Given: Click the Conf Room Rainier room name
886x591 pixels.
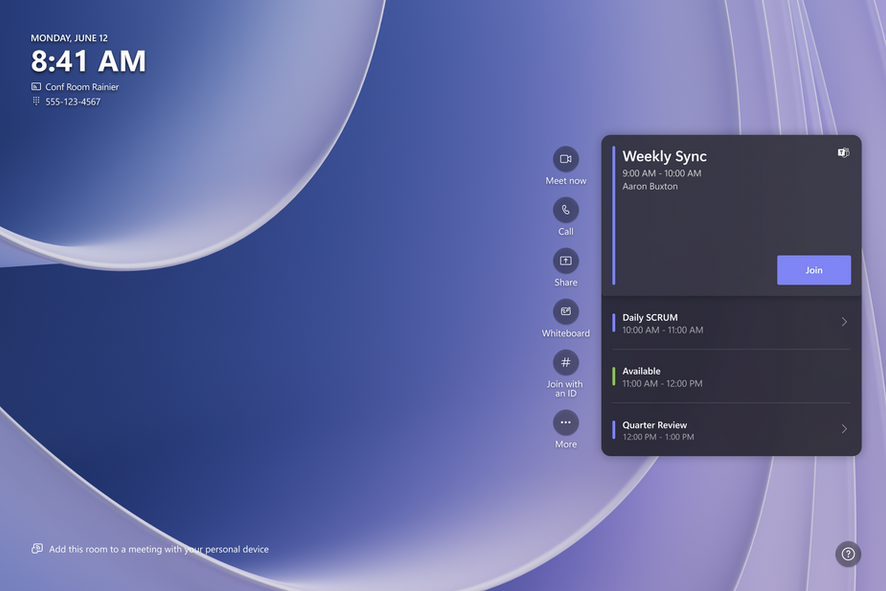Looking at the screenshot, I should pyautogui.click(x=82, y=87).
